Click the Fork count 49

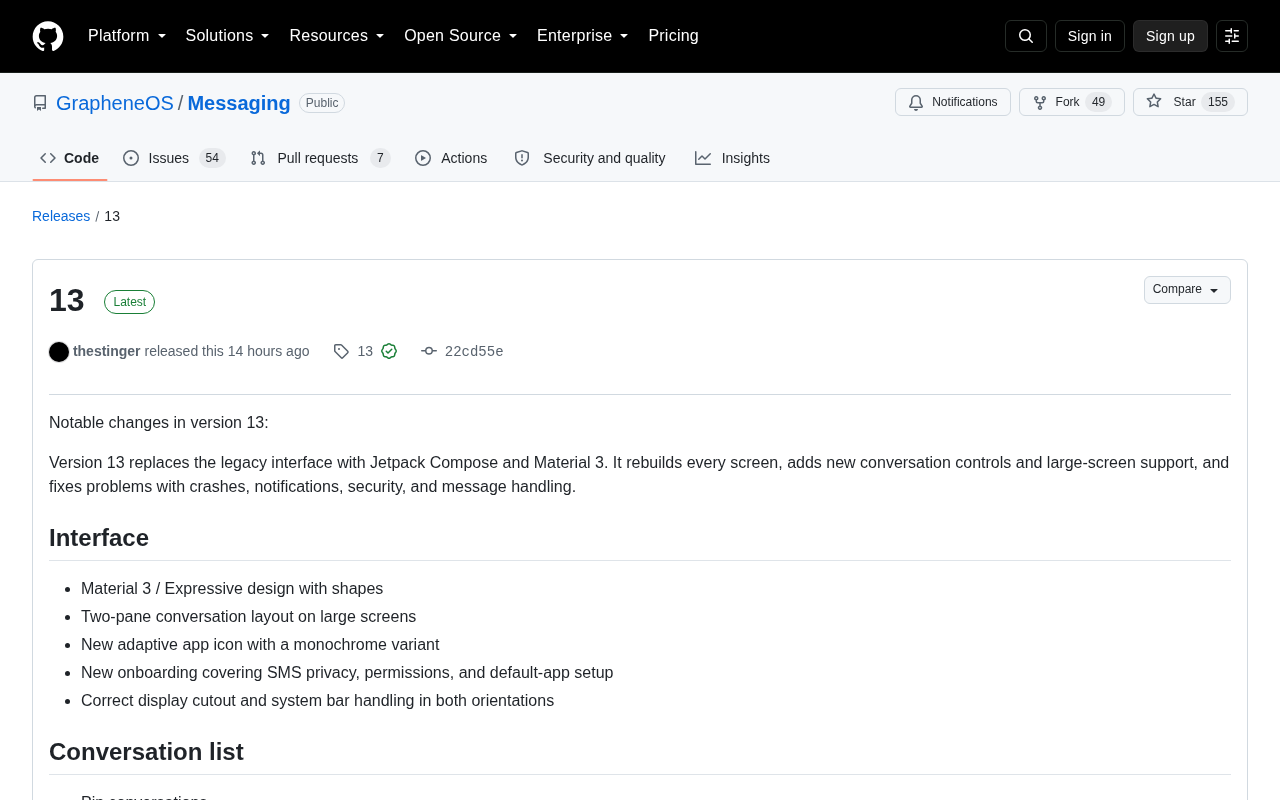tap(1098, 102)
